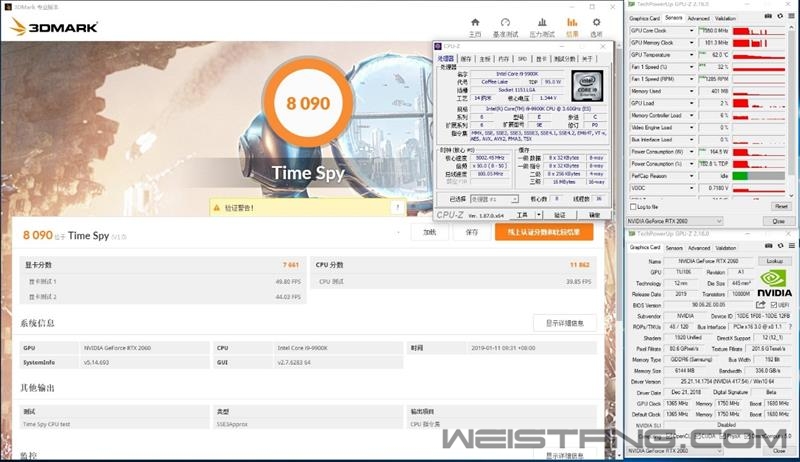Click help question mark on warning banner

coord(397,207)
